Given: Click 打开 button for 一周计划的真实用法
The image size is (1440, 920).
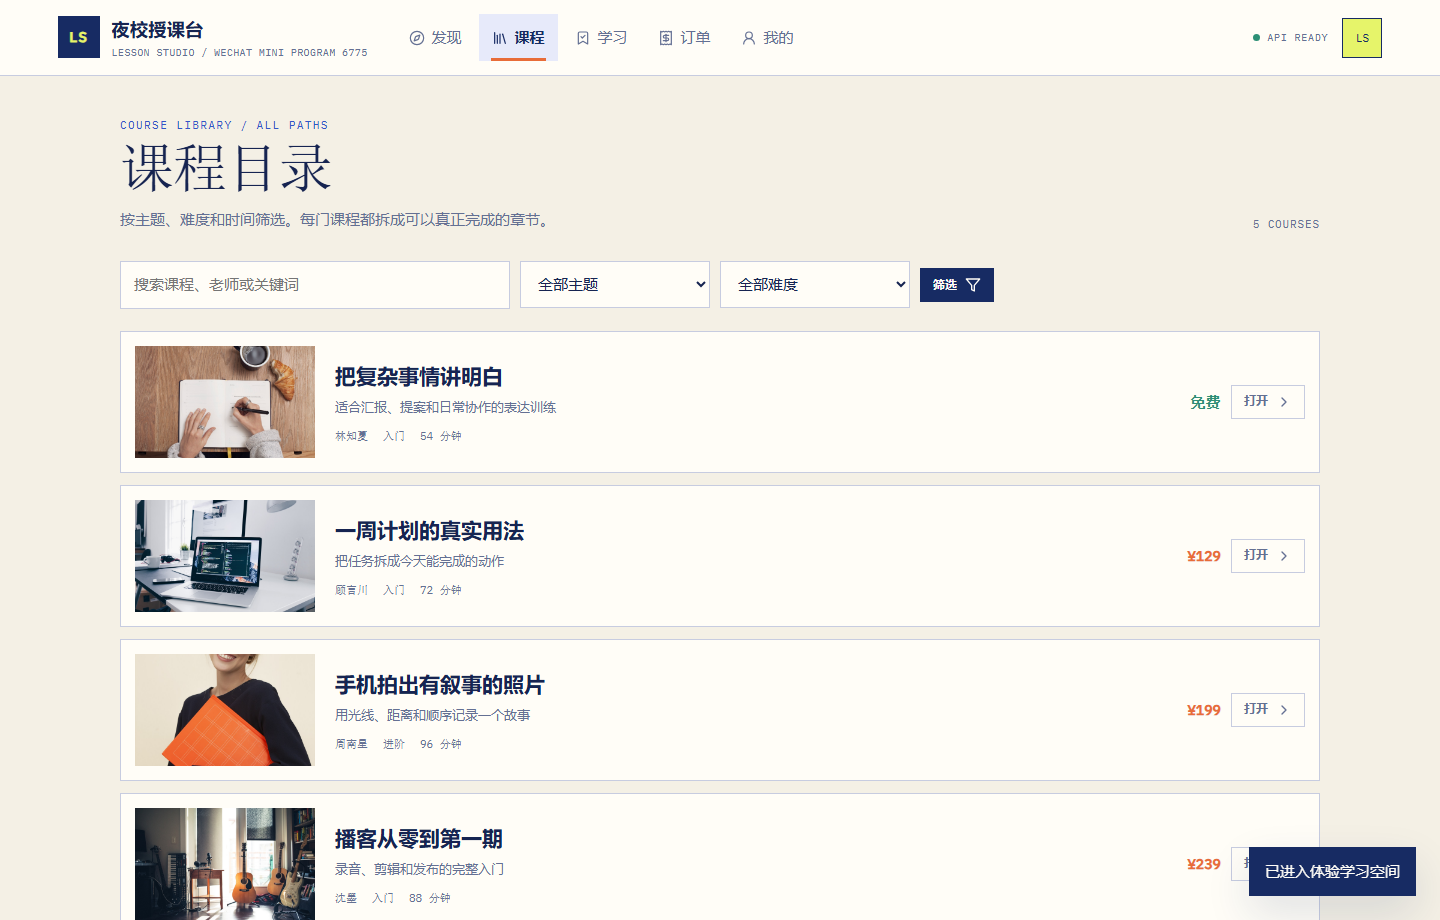Looking at the screenshot, I should pos(1268,556).
